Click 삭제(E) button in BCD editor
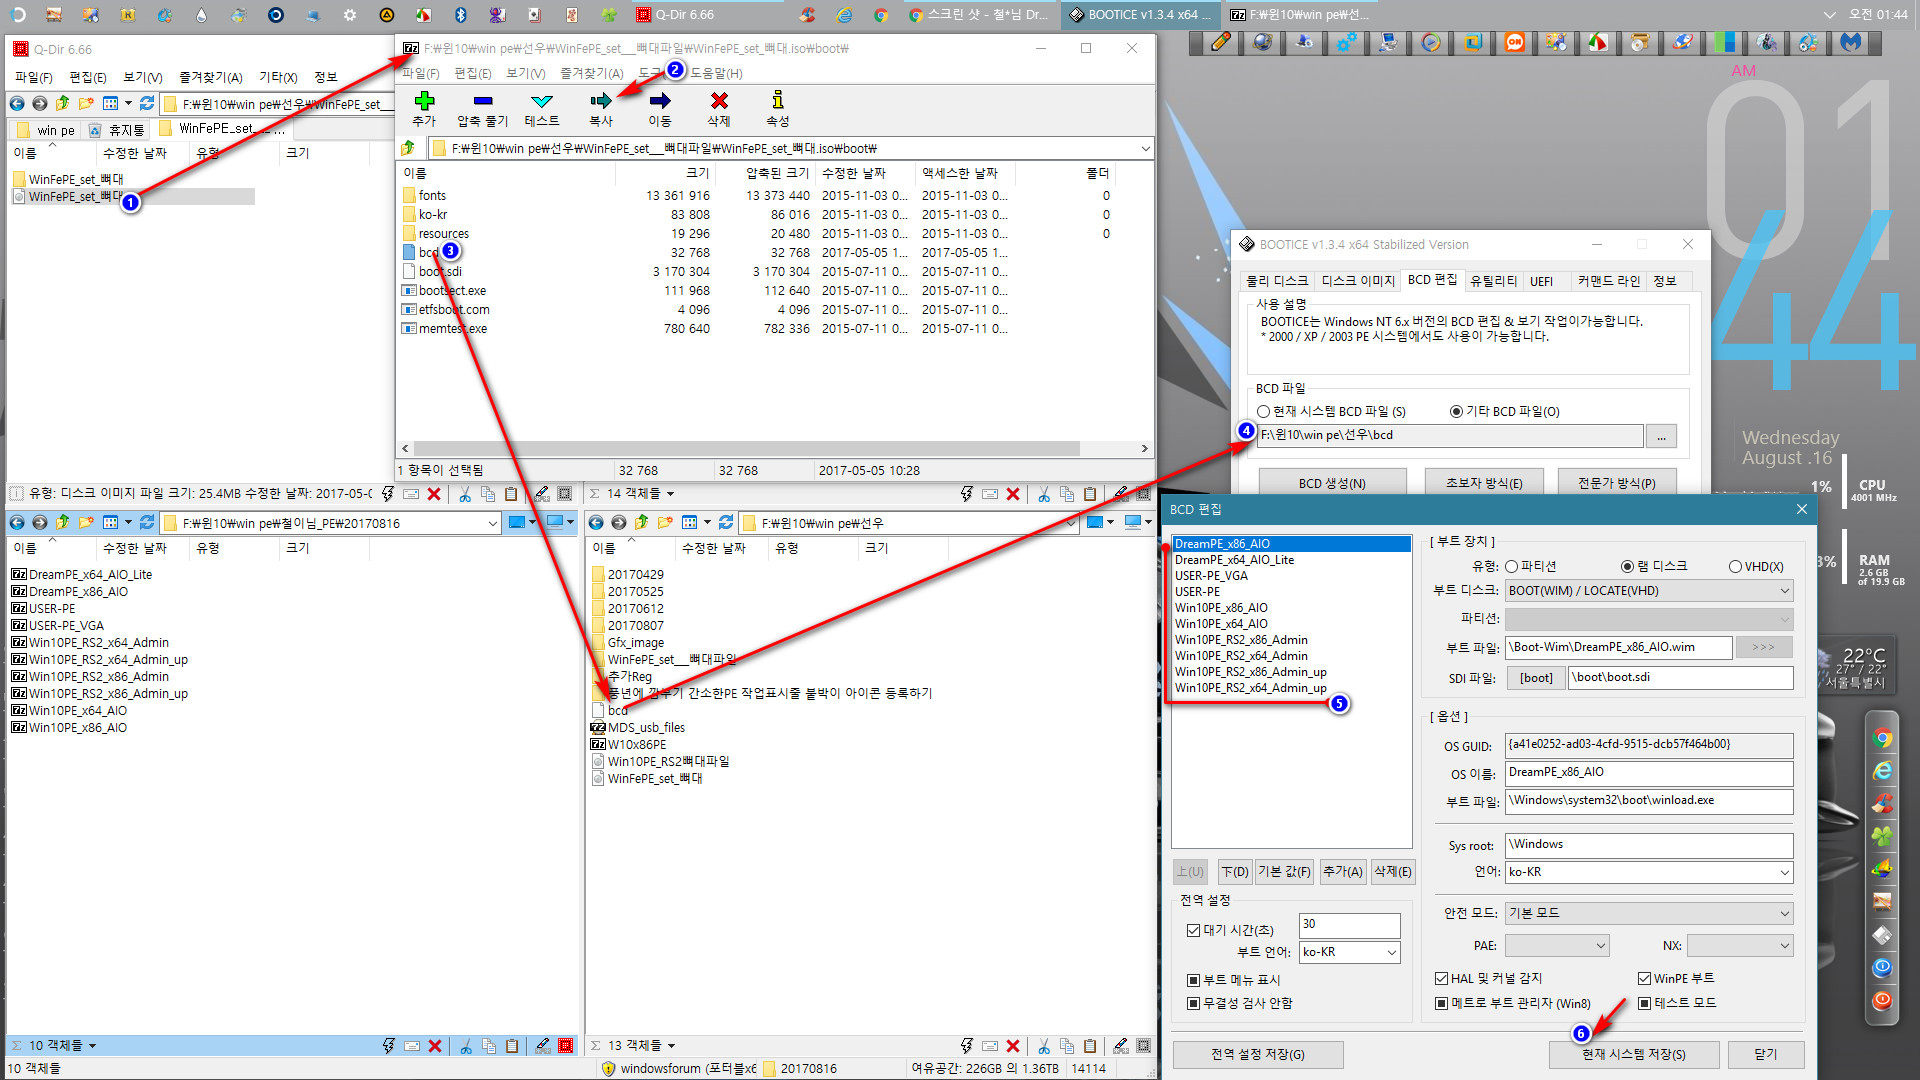 coord(1393,872)
